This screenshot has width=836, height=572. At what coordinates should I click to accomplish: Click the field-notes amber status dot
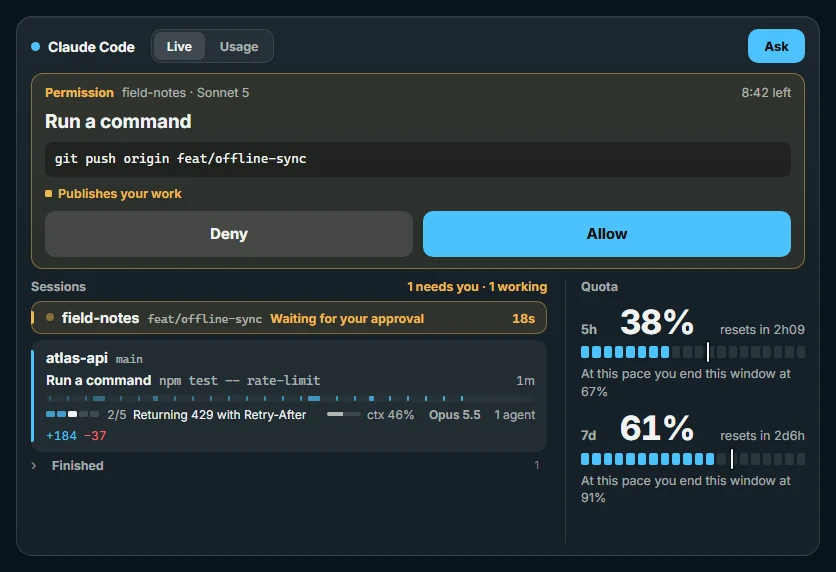[x=50, y=317]
